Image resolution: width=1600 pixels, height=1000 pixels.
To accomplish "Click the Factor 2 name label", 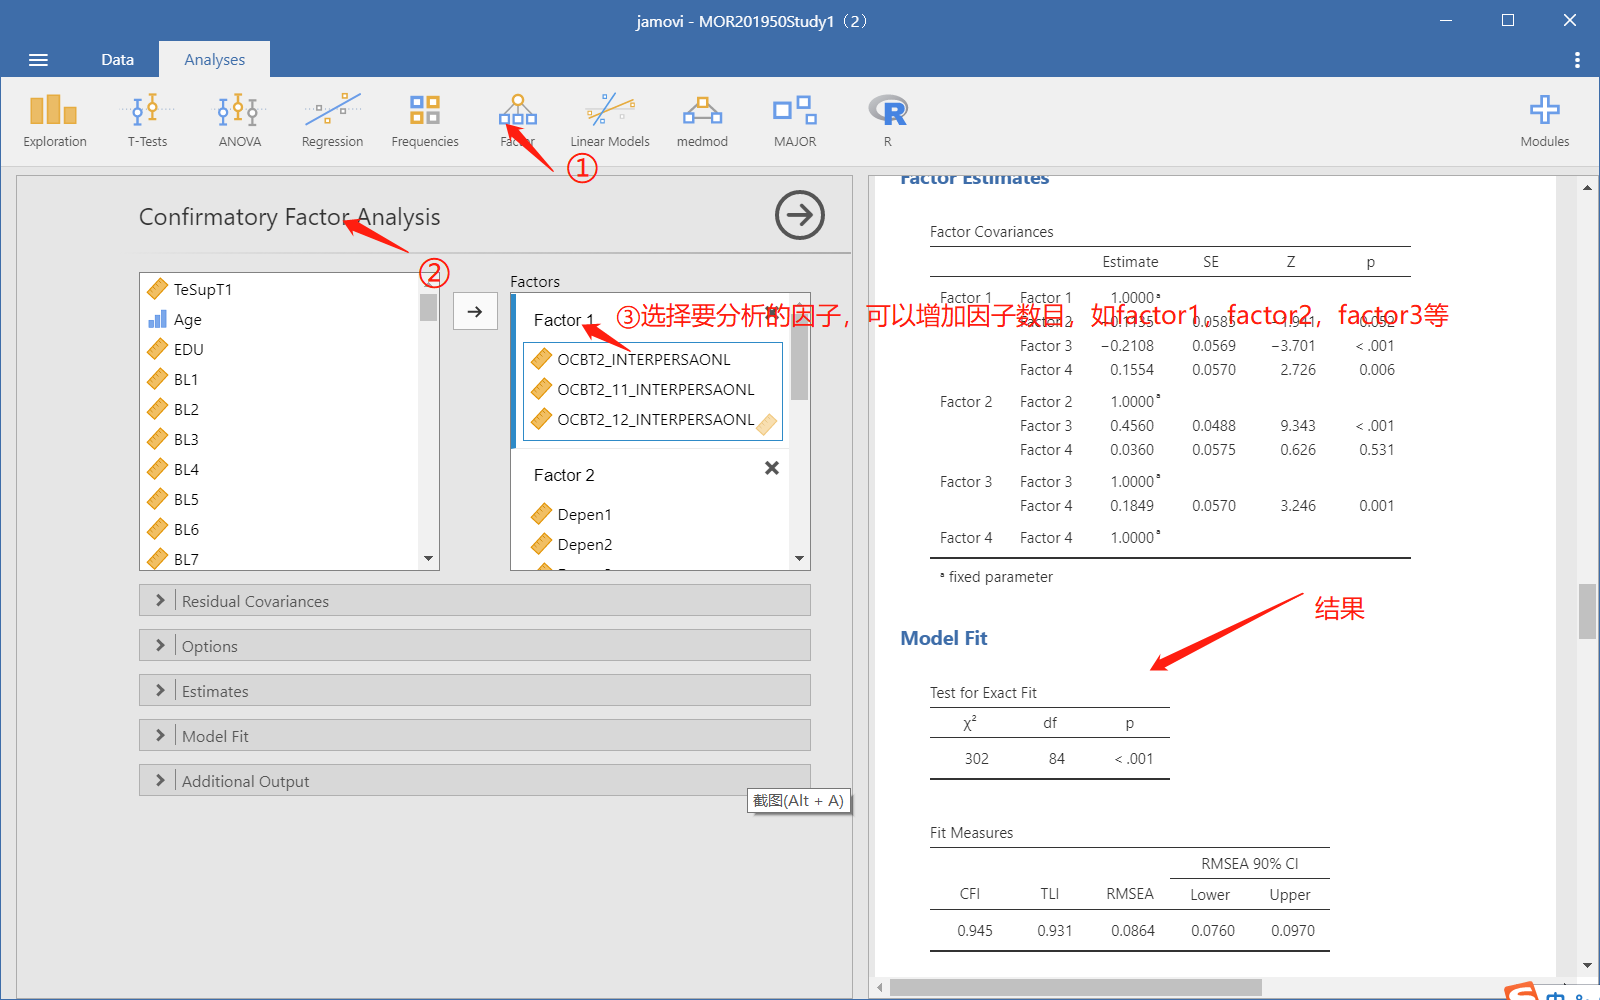I will click(564, 475).
